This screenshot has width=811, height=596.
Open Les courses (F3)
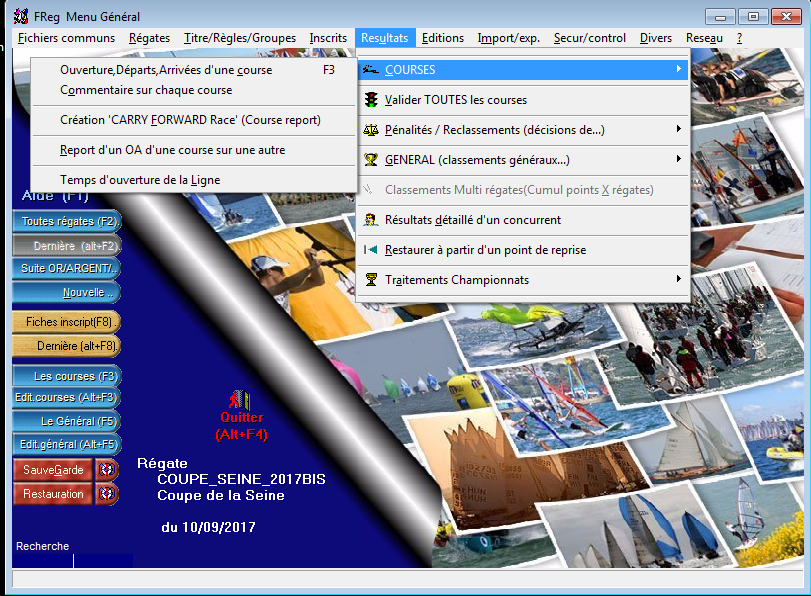(x=67, y=376)
